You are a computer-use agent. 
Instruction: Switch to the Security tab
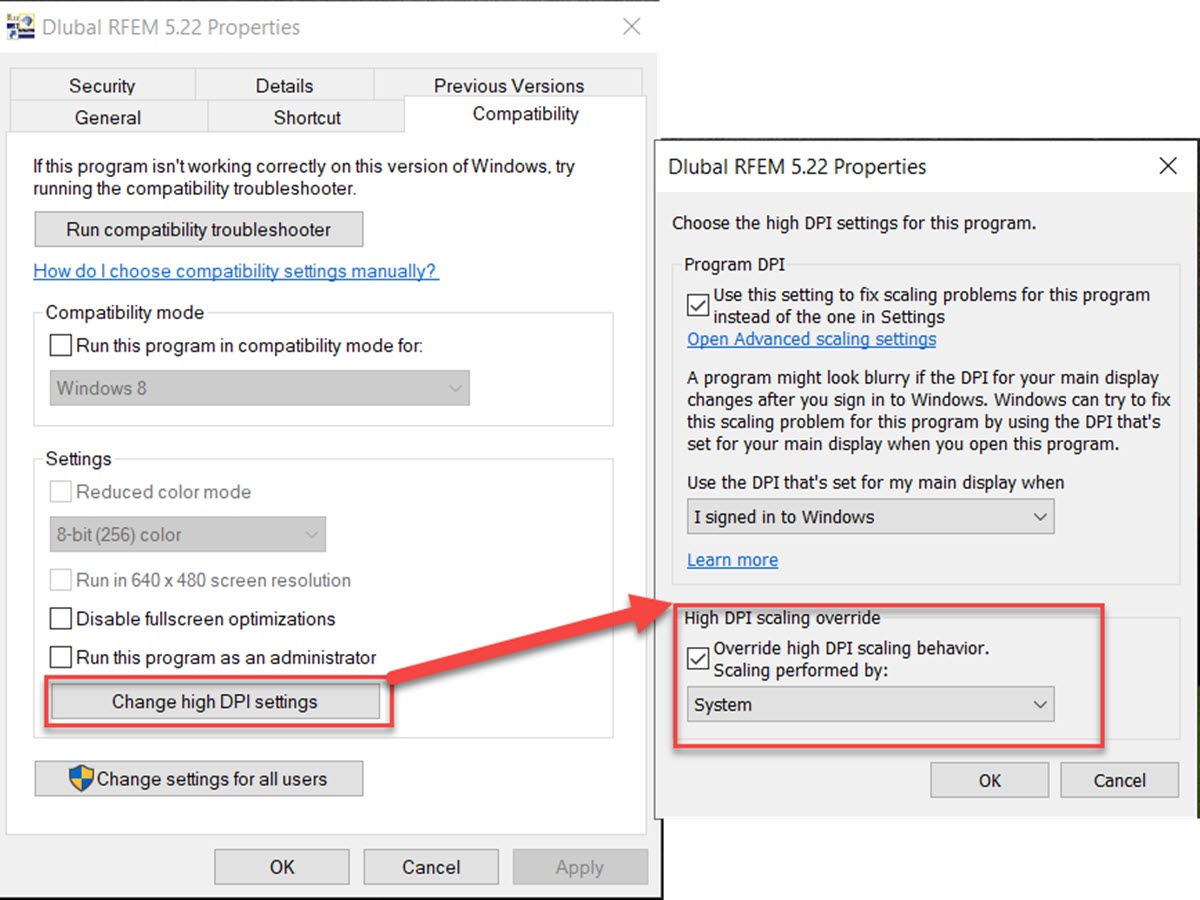tap(102, 86)
